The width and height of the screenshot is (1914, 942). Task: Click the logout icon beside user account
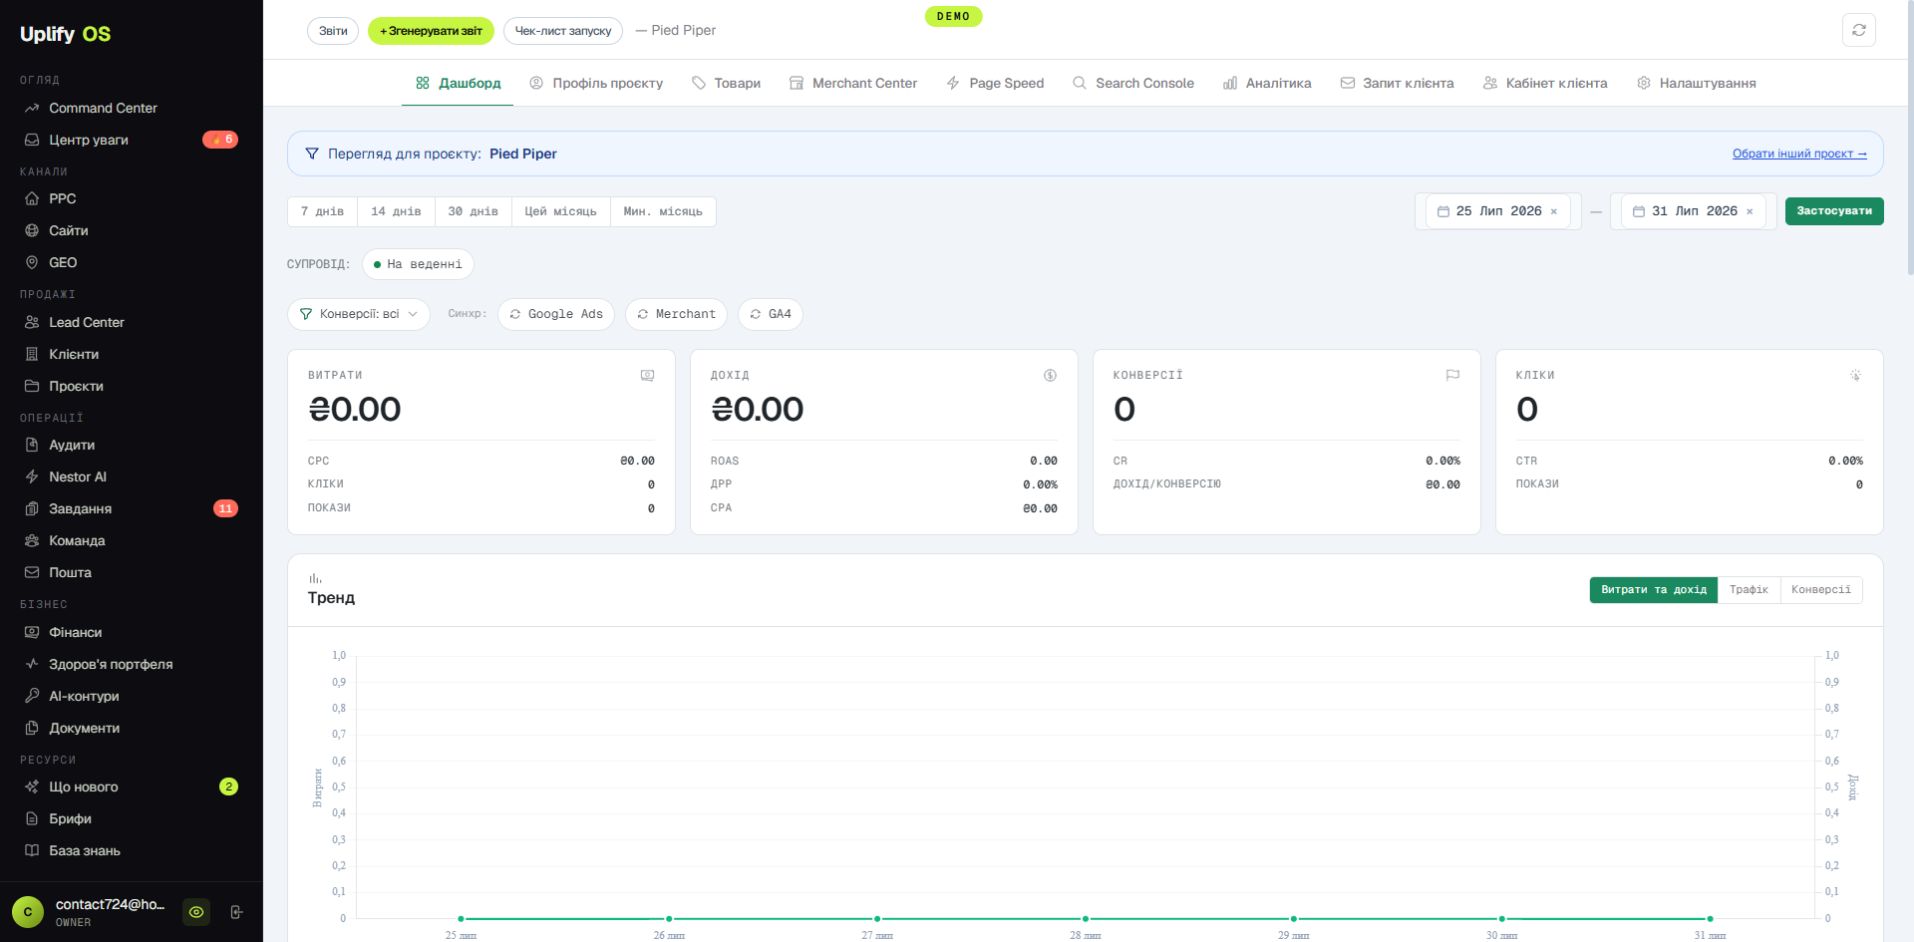coord(237,912)
